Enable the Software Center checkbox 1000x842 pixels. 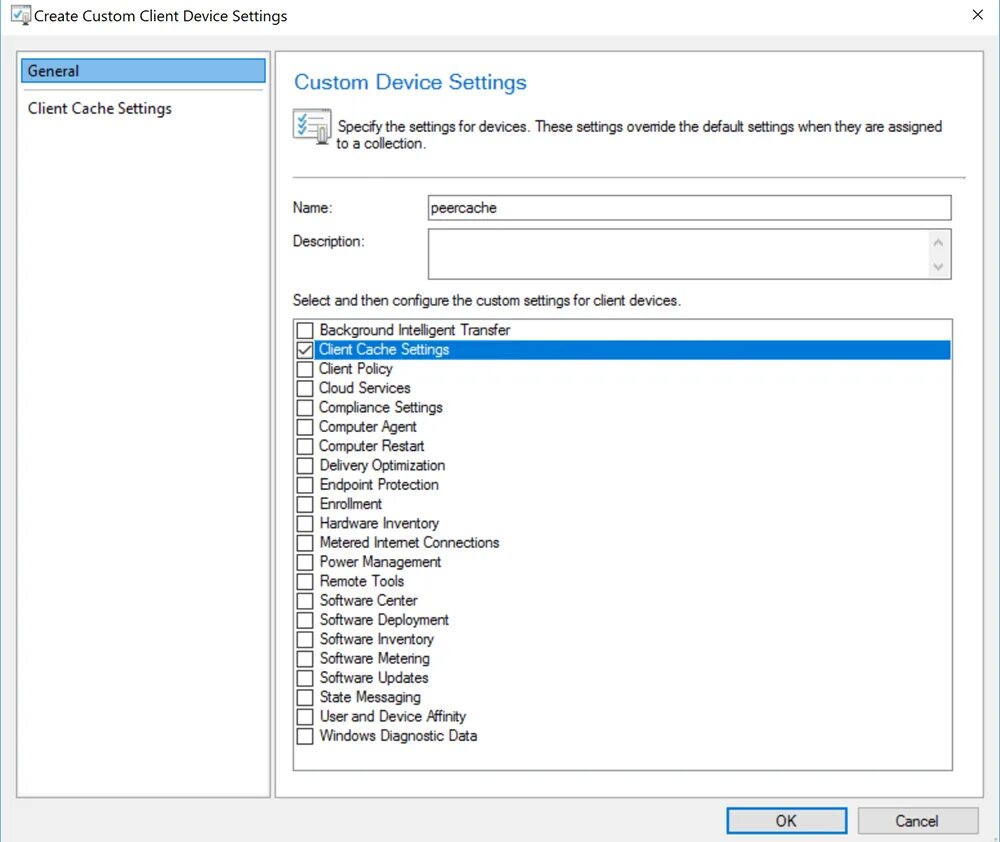[305, 600]
